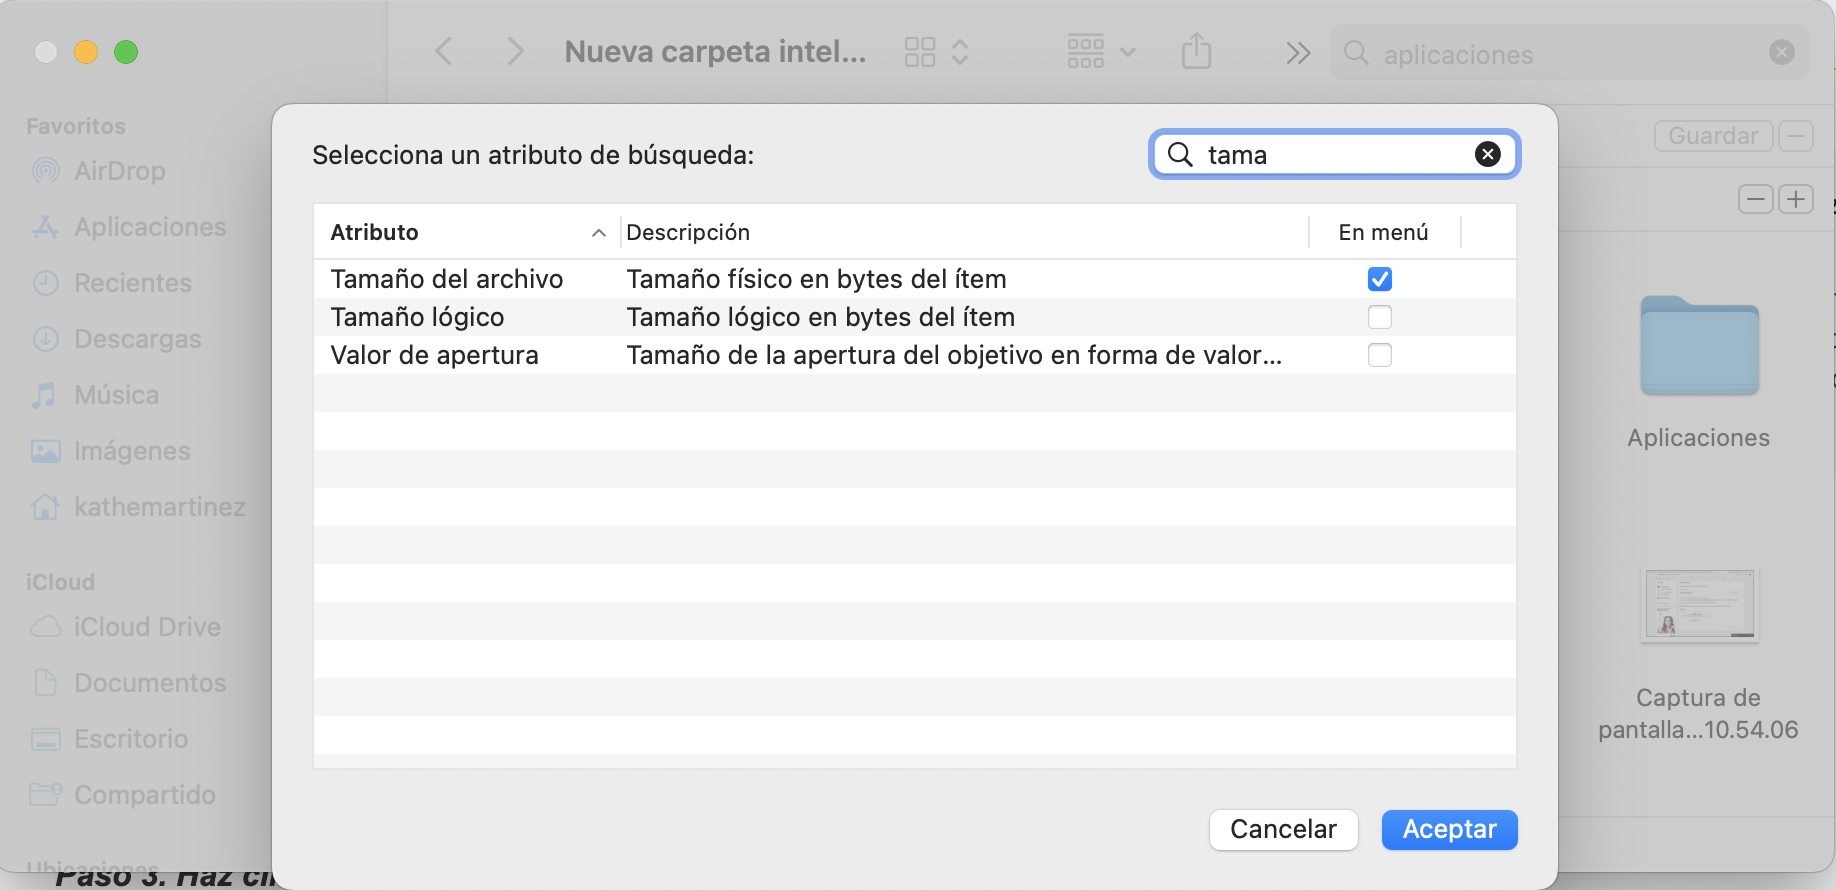Click the Finder search field with 'aplicaciones'

(1569, 54)
